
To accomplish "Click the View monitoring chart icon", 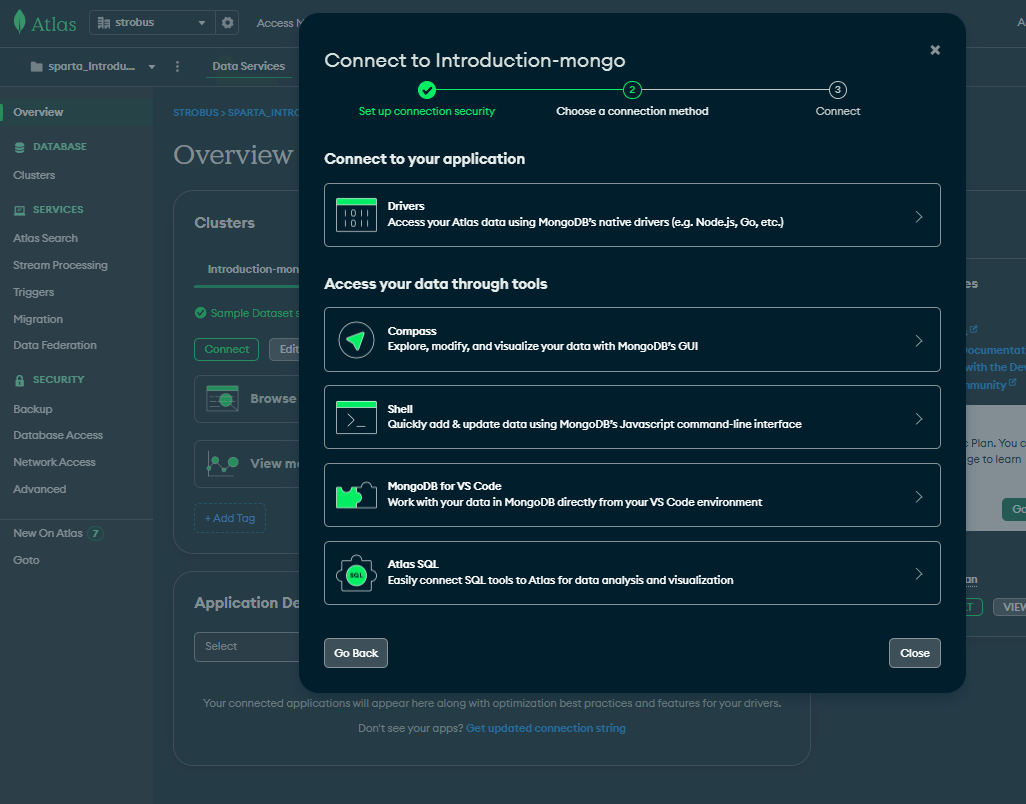I will click(222, 463).
